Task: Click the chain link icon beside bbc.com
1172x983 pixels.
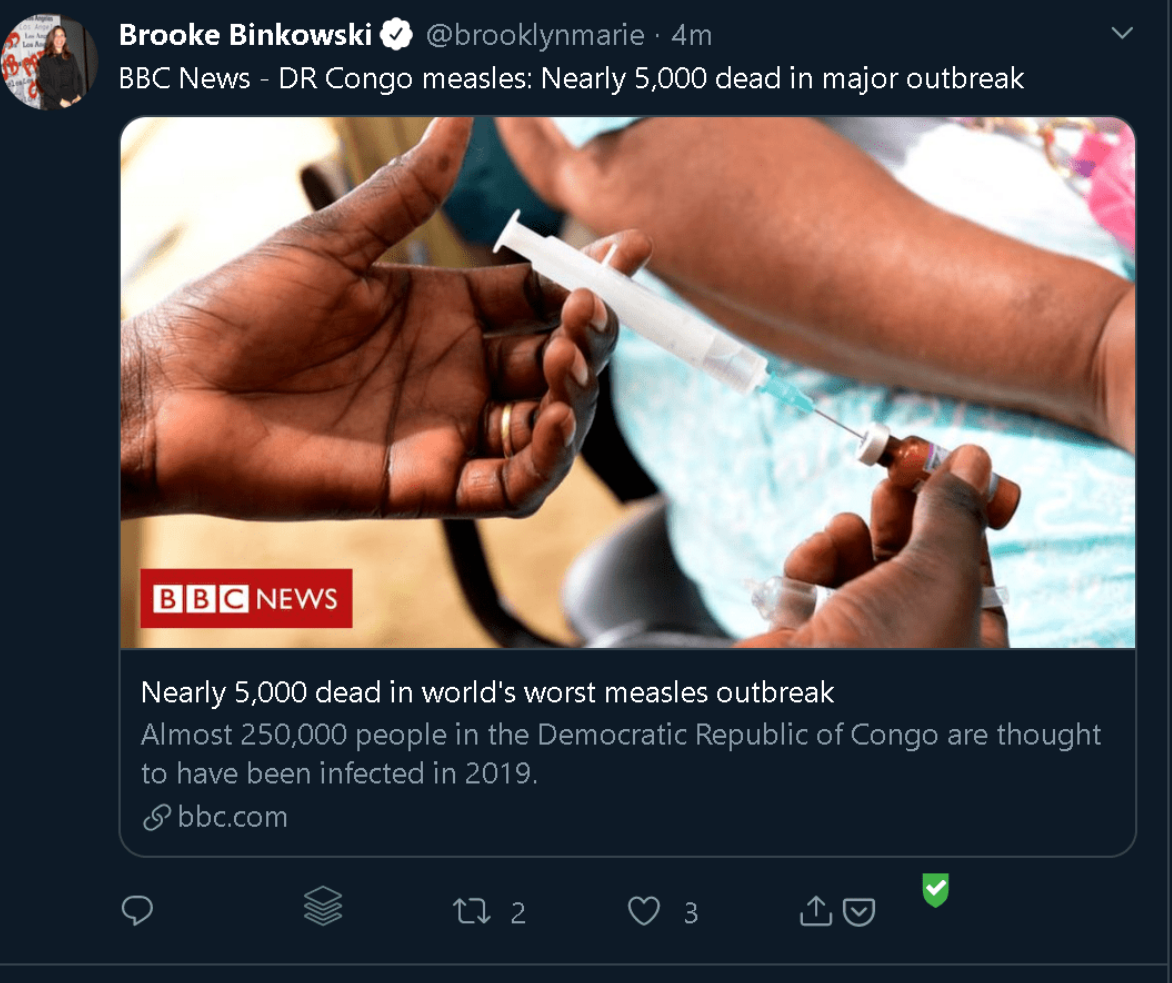Action: tap(156, 818)
